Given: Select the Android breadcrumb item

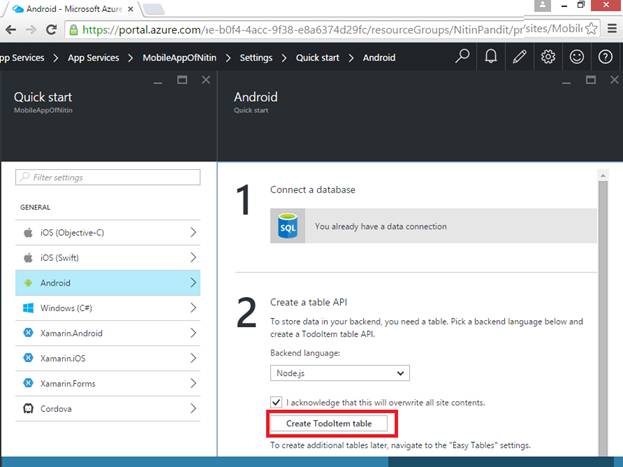Looking at the screenshot, I should [x=379, y=58].
